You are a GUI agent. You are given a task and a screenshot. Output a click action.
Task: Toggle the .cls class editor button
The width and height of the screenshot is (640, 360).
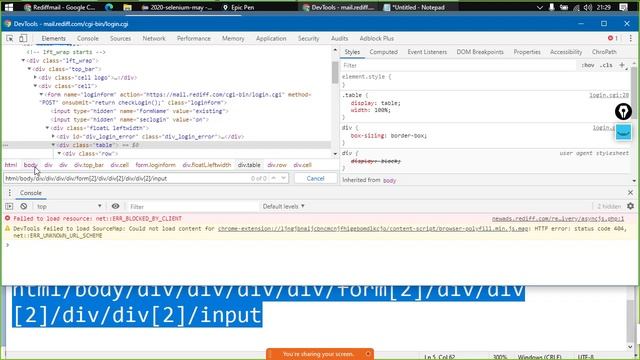606,65
